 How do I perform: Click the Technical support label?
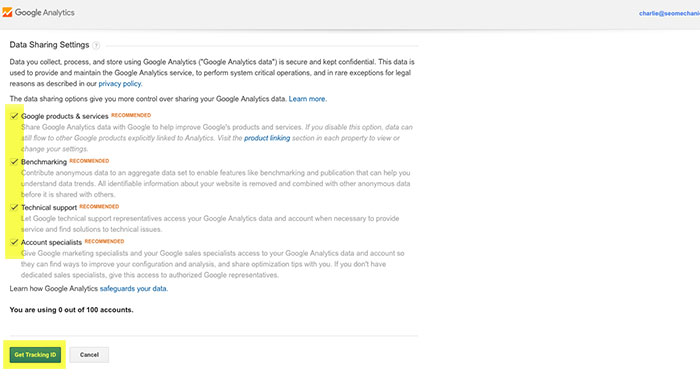click(x=49, y=207)
